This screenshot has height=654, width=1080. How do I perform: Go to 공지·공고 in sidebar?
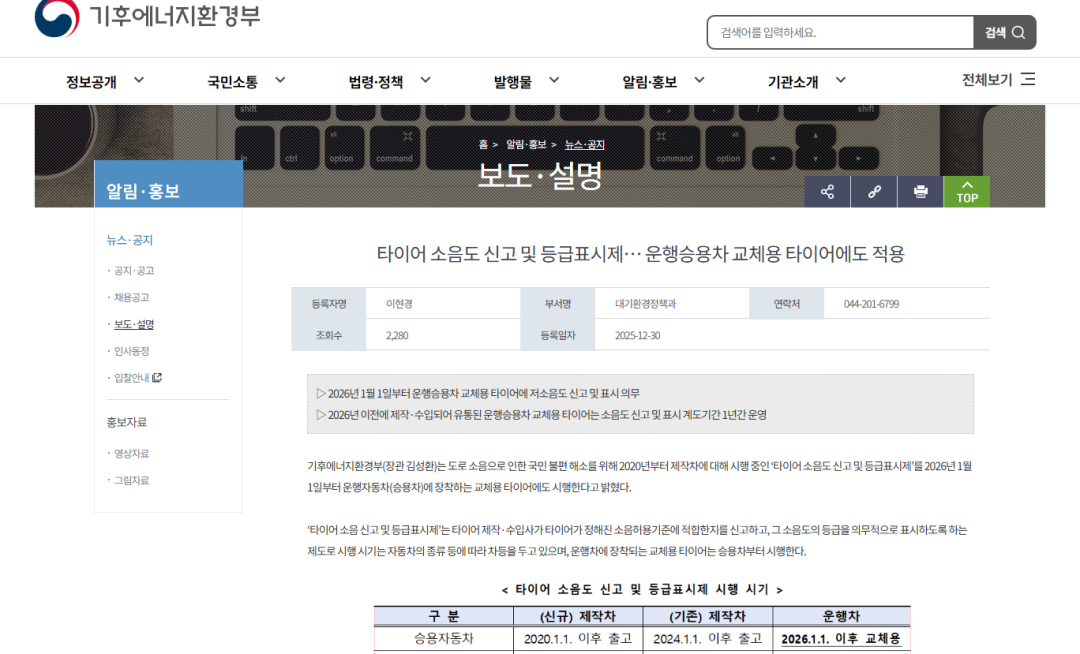click(134, 271)
